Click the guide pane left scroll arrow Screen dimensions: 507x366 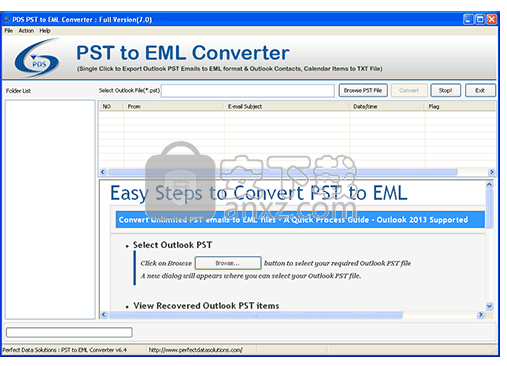[x=104, y=314]
